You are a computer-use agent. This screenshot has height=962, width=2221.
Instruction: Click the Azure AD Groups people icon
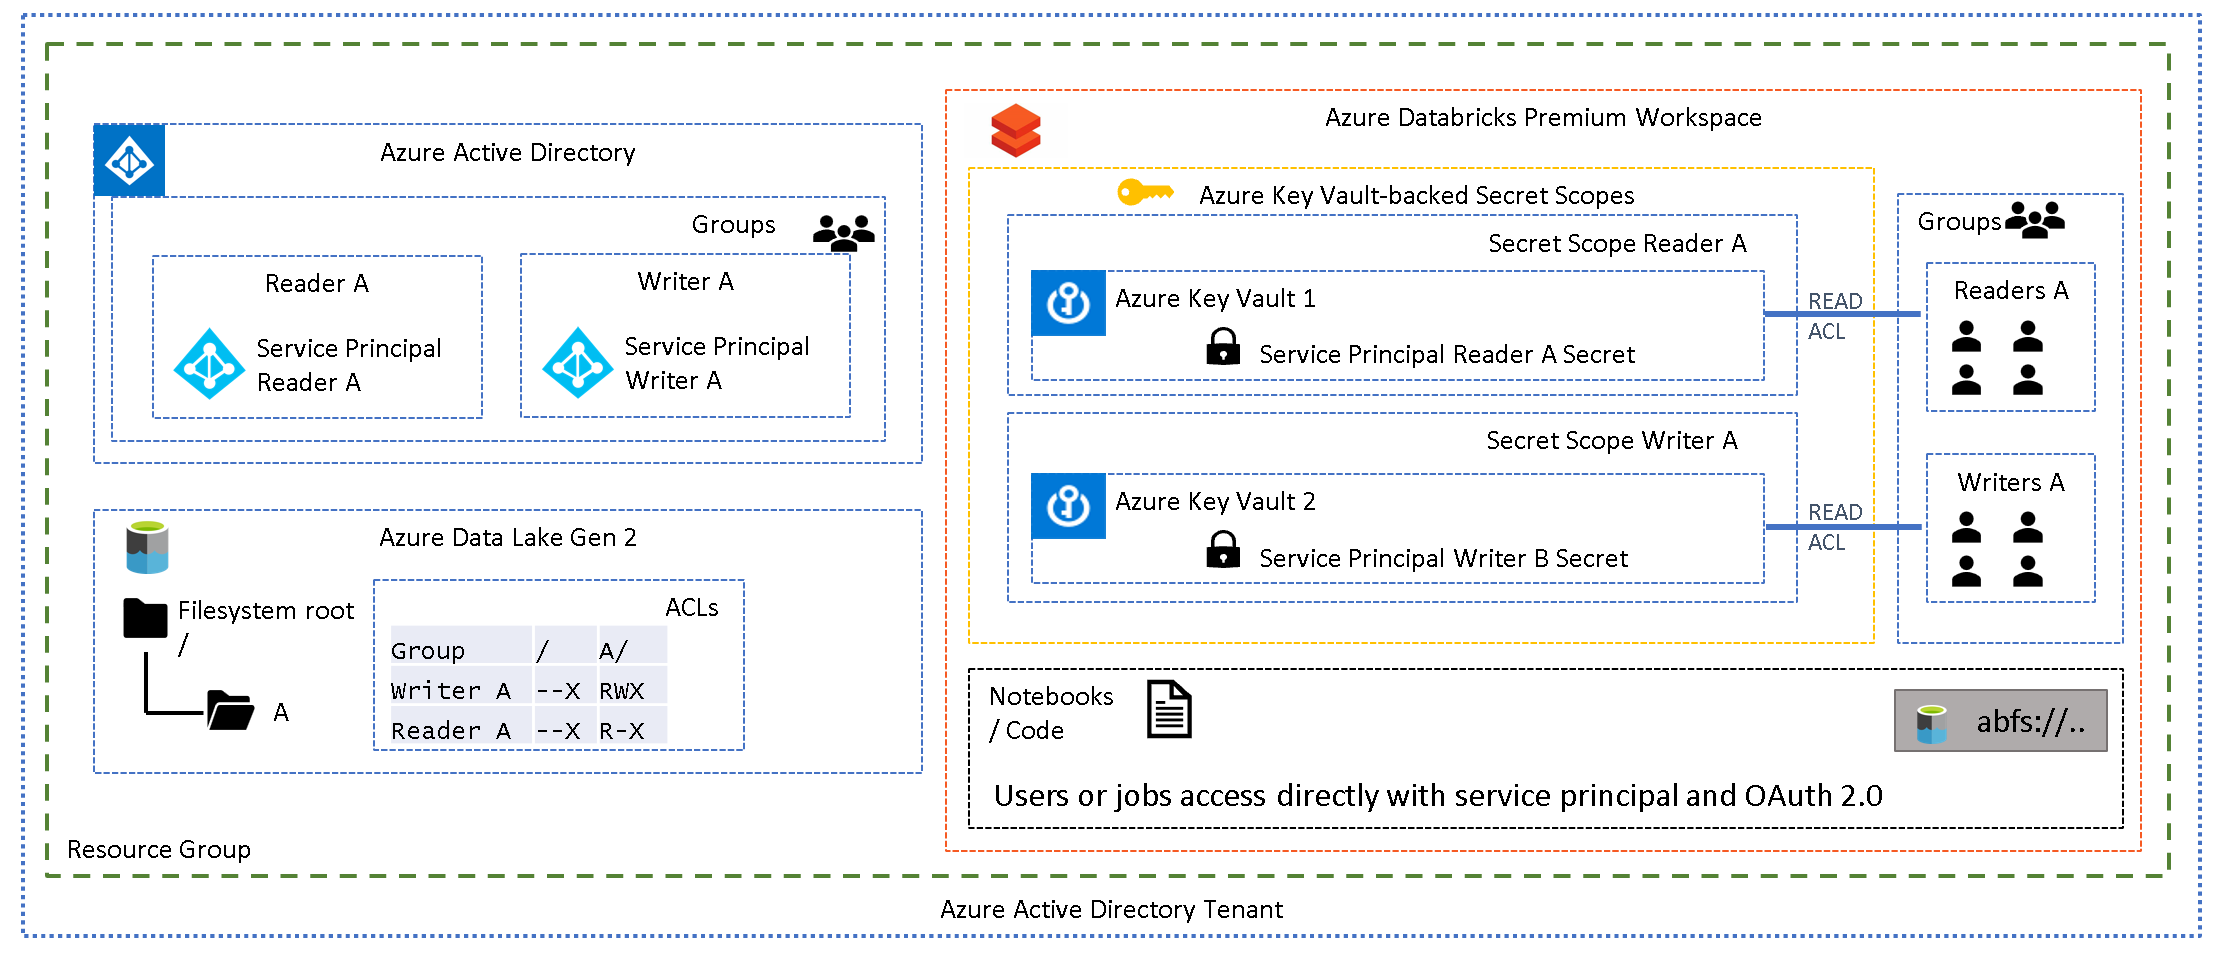(x=844, y=232)
